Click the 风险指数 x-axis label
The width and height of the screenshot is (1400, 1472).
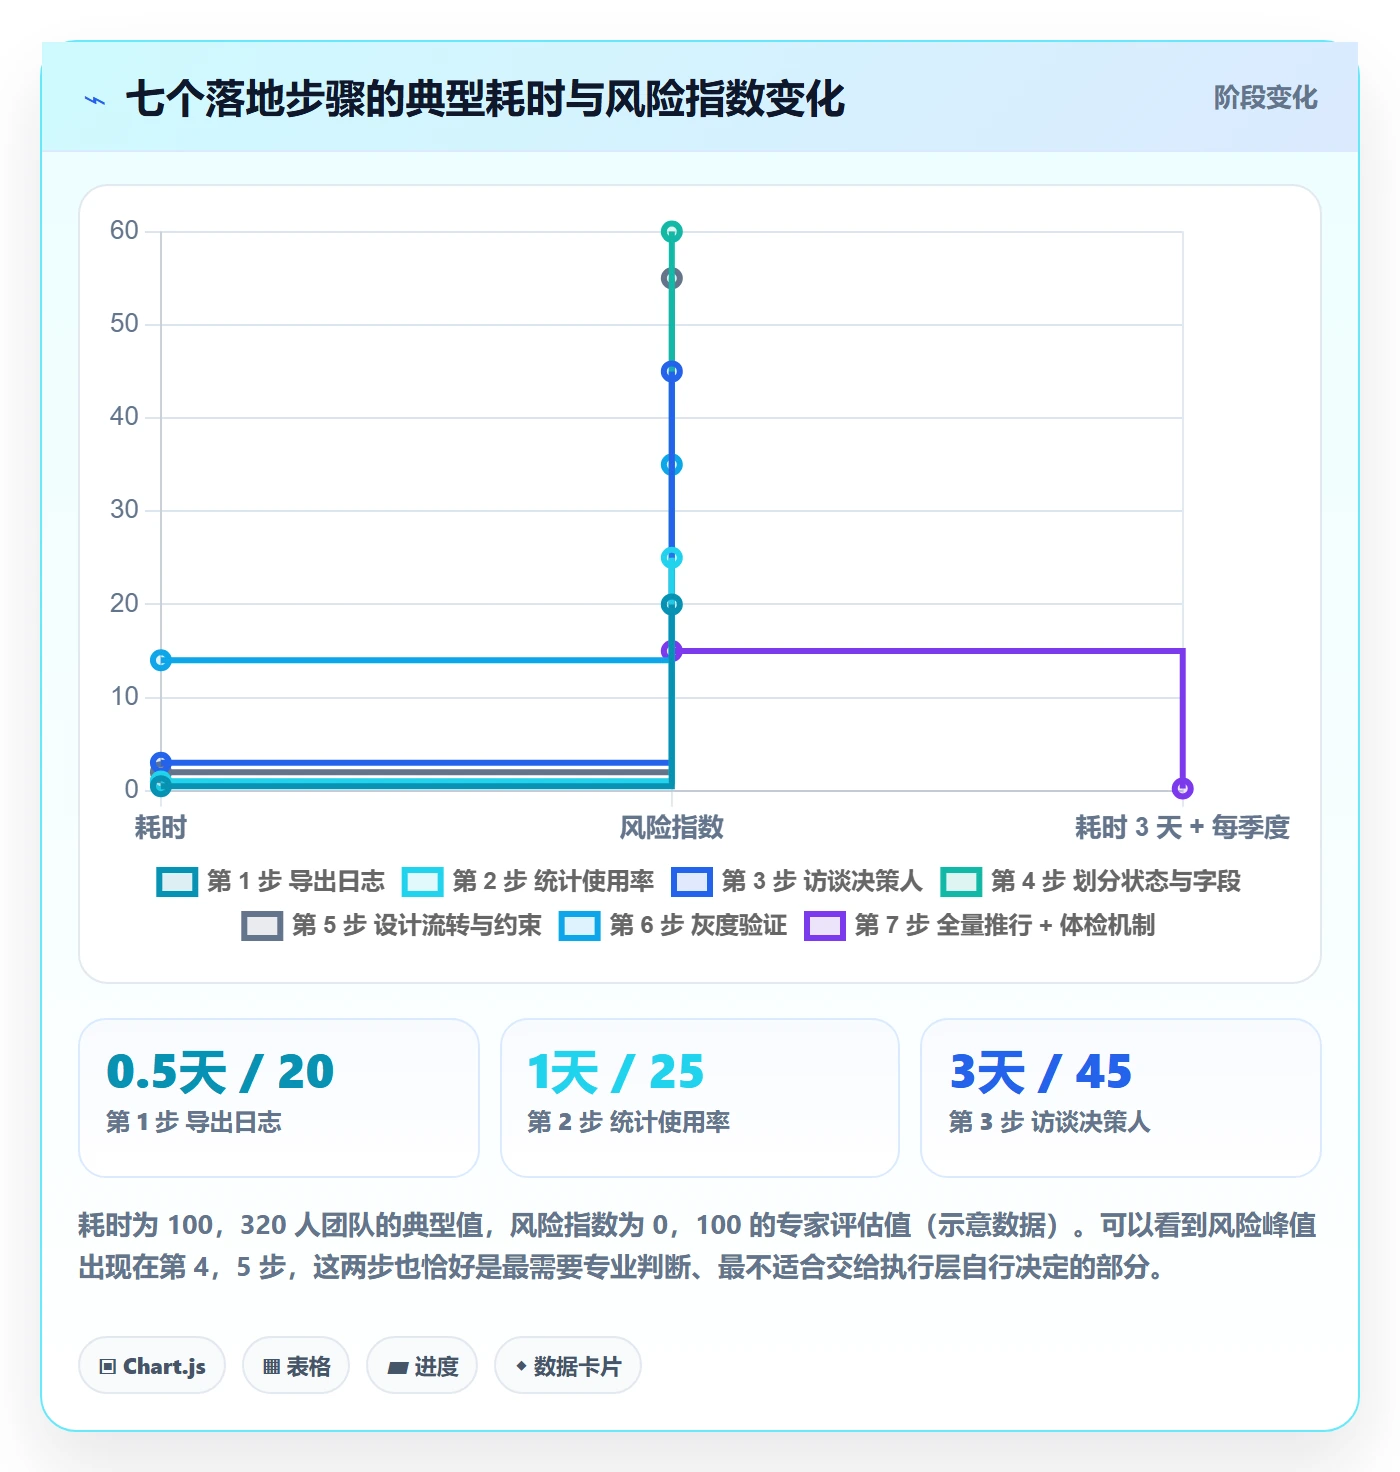click(x=672, y=827)
